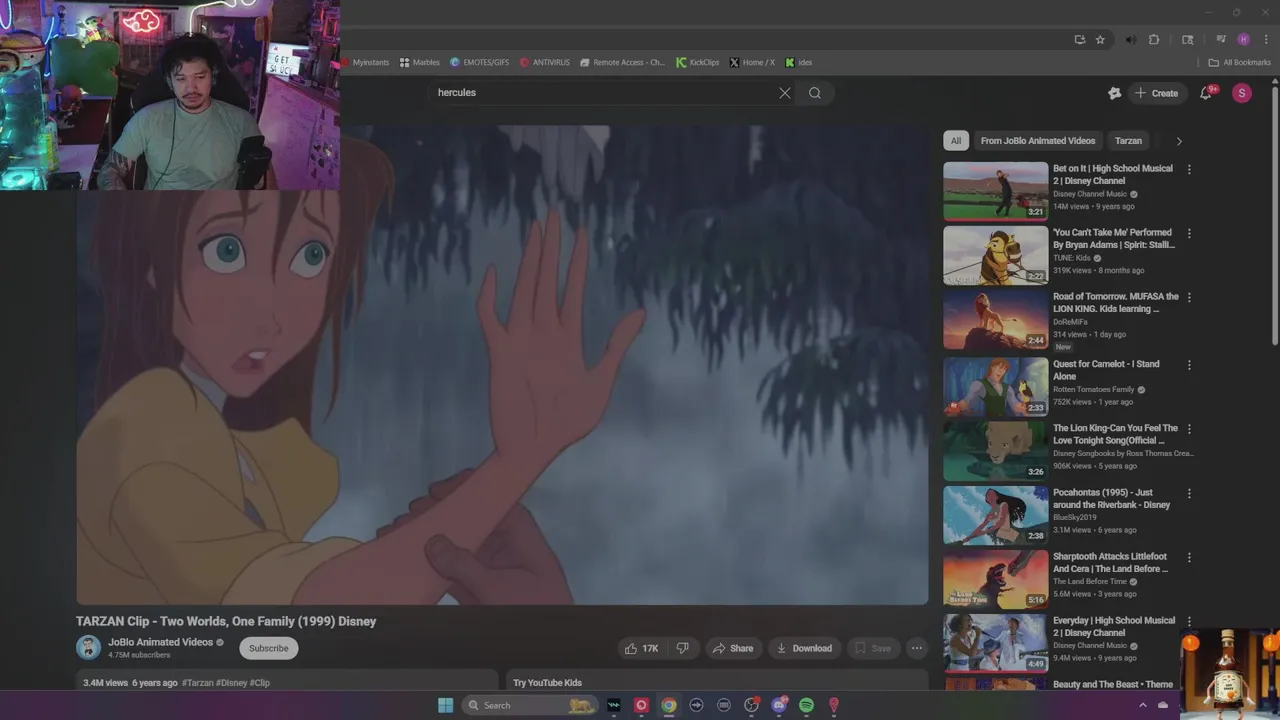Open Bet on It High School Musical thumbnail
Screen dimensions: 1280x720
point(996,190)
